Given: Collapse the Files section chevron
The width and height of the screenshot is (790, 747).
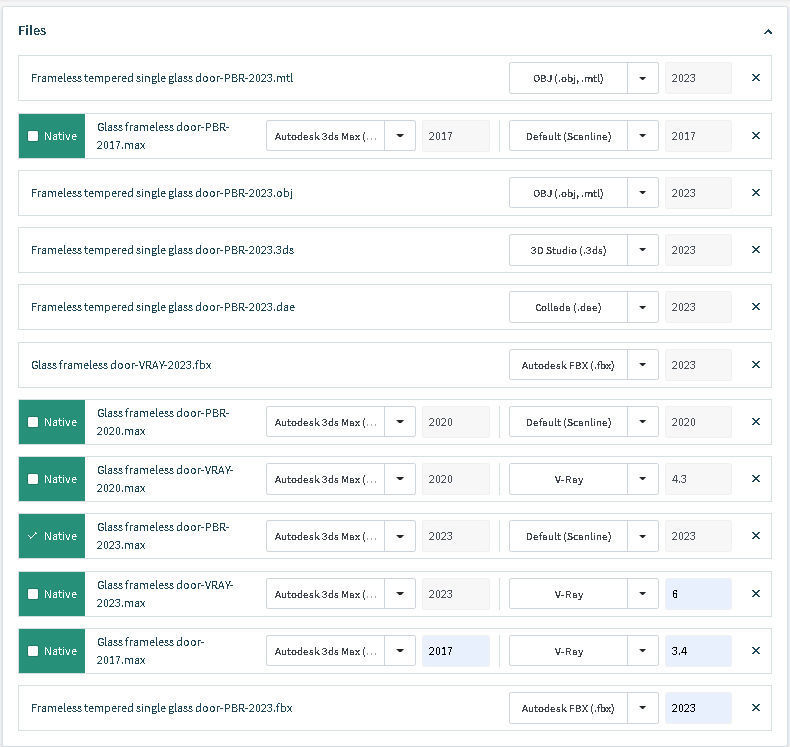Looking at the screenshot, I should click(767, 32).
